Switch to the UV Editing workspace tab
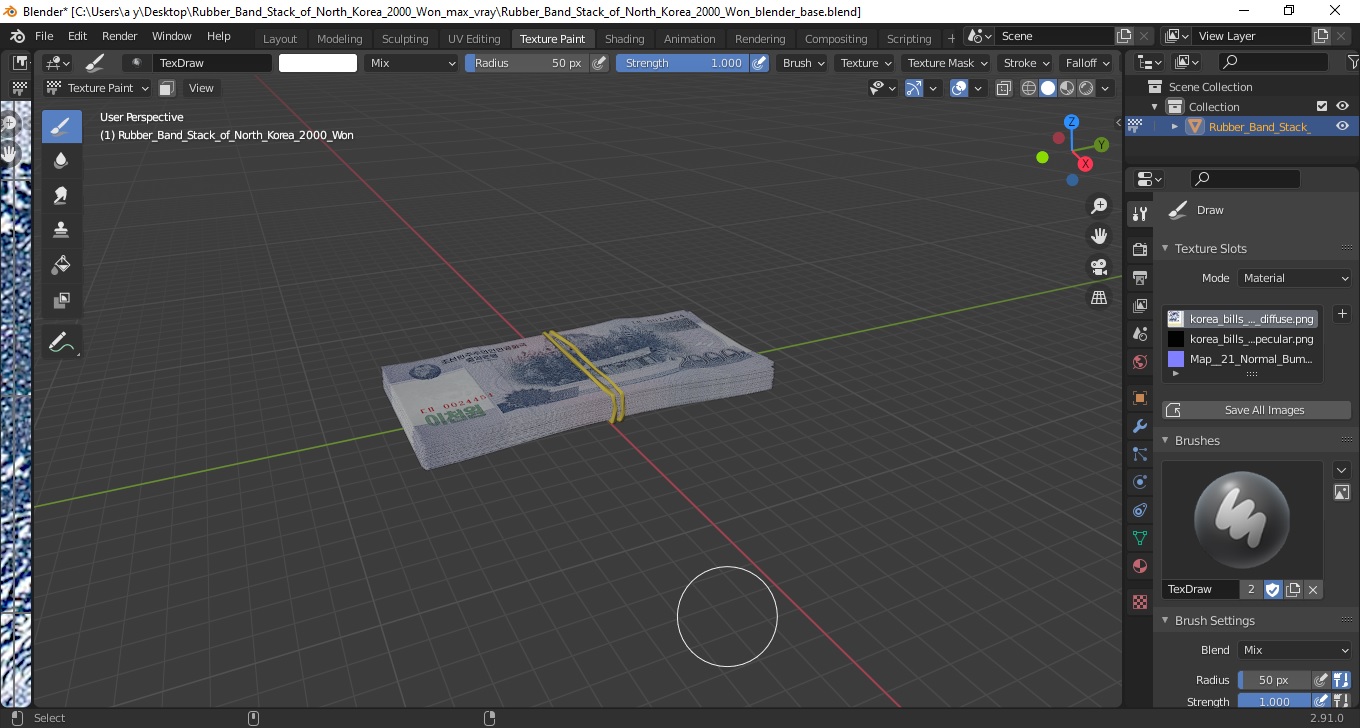 474,39
